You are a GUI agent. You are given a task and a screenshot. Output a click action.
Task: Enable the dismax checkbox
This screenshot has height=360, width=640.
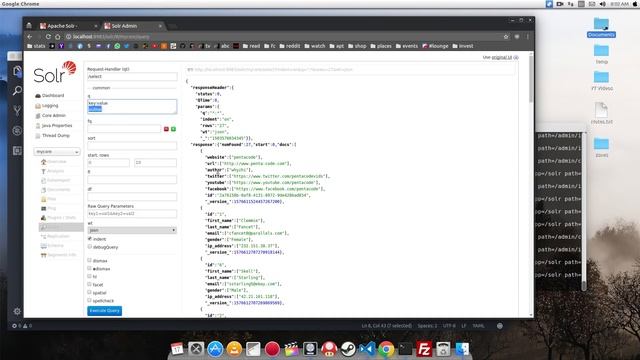89,260
